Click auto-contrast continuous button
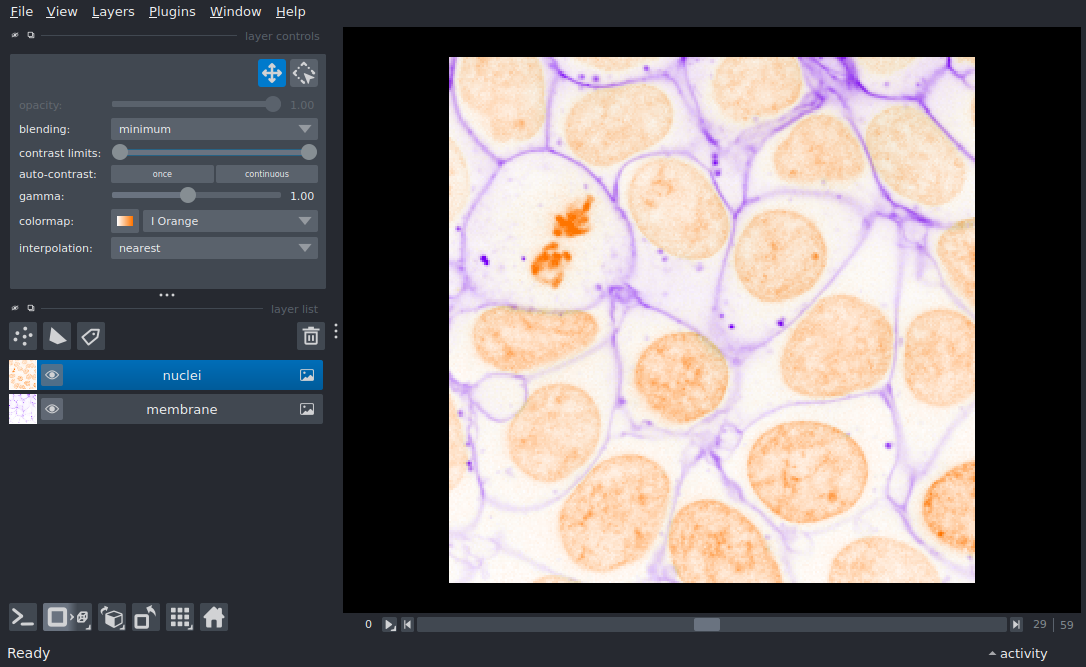The image size is (1086, 667). pyautogui.click(x=267, y=174)
